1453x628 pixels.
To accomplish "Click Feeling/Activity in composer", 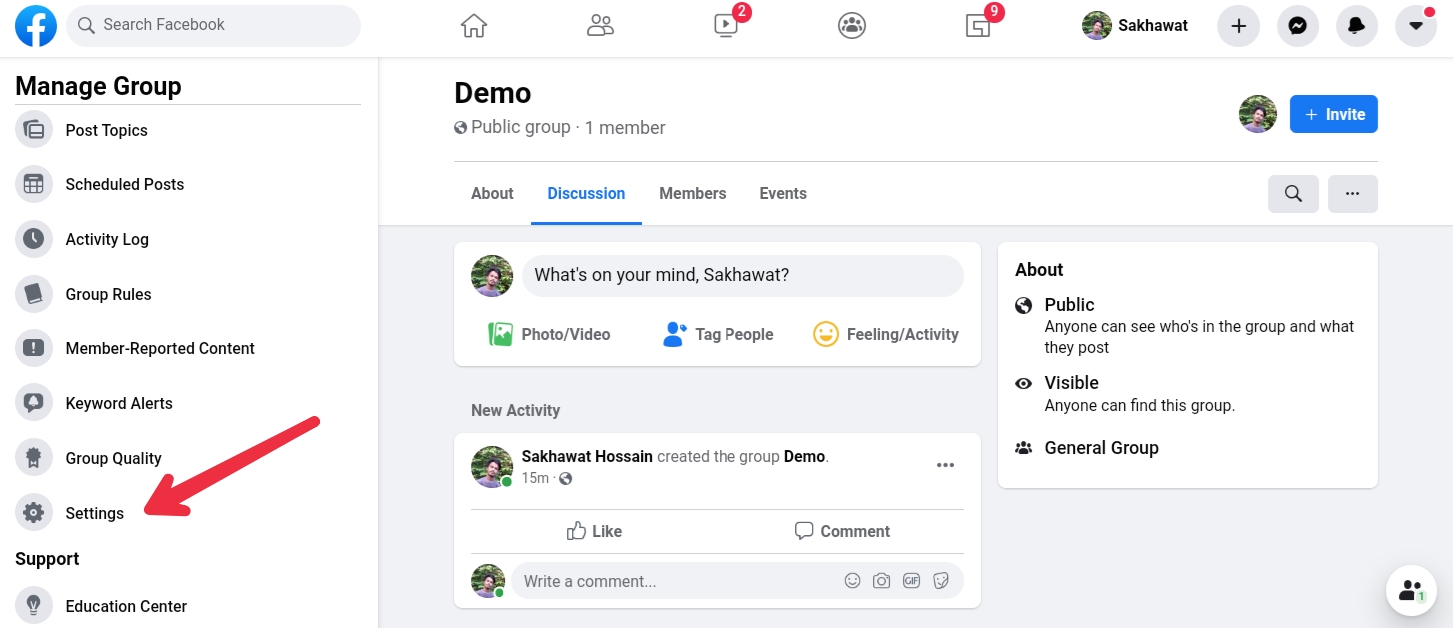I will [886, 334].
